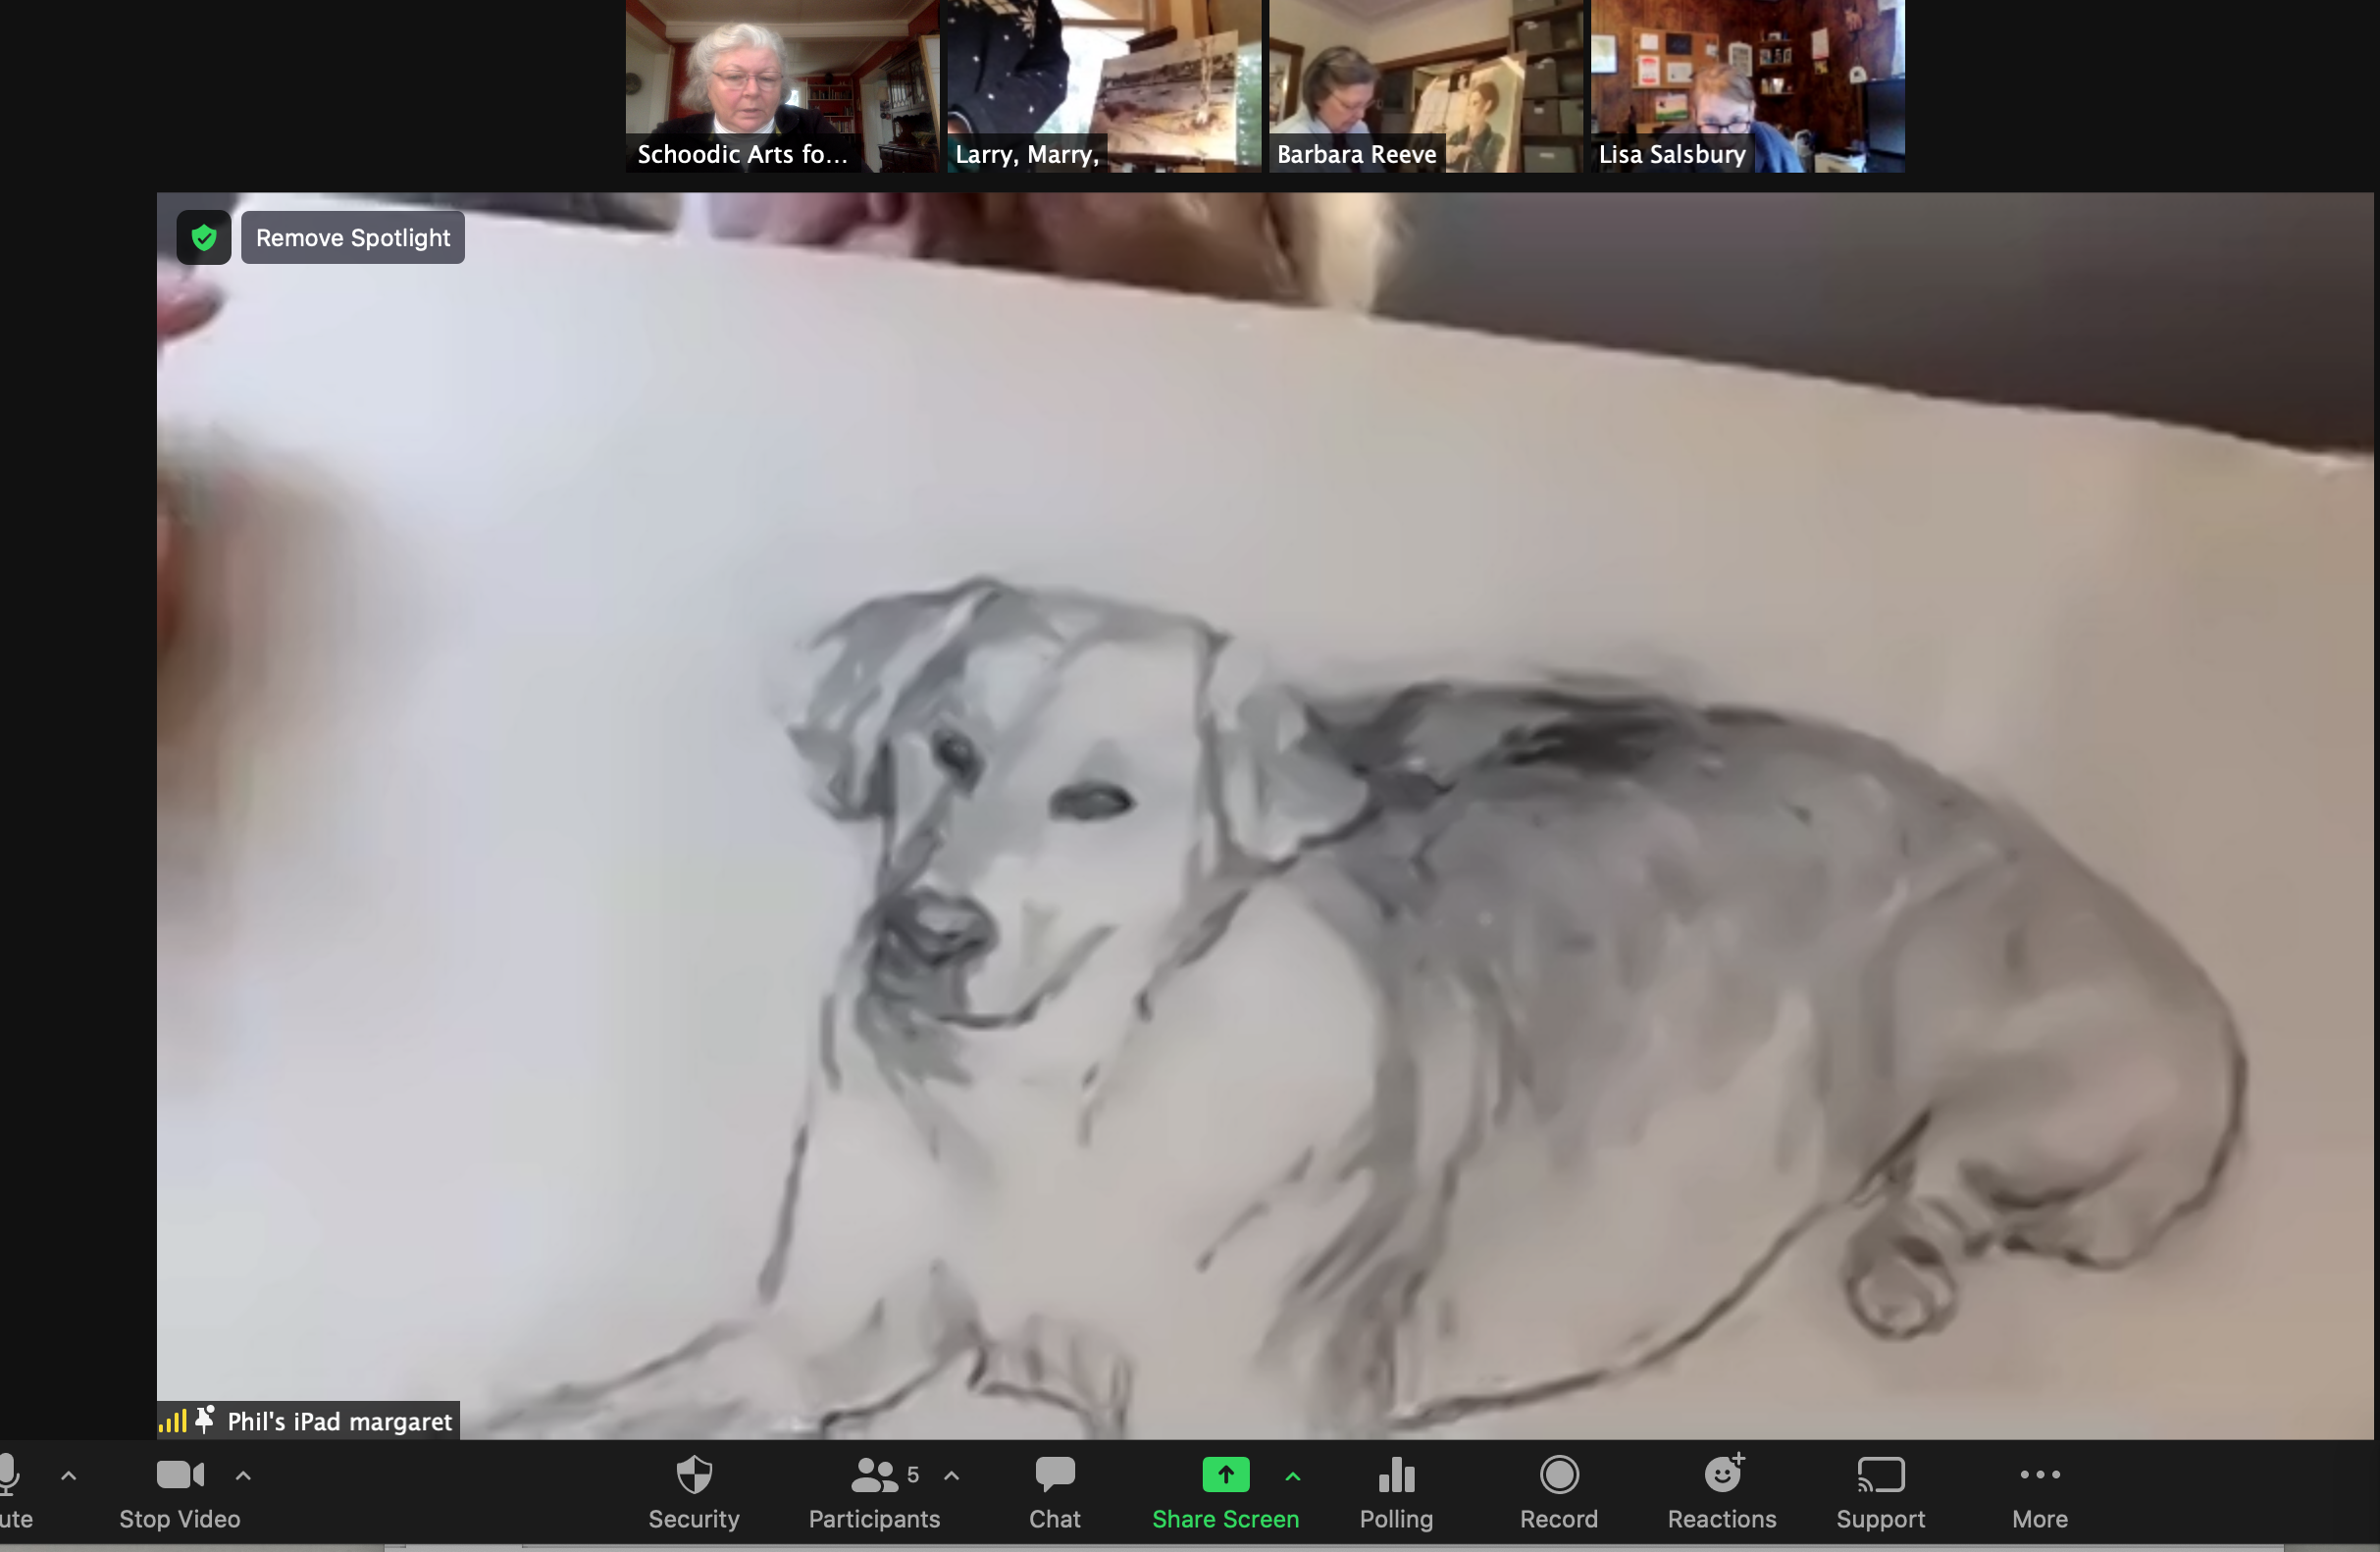Click the Remove Spotlight button
This screenshot has height=1552, width=2380.
(352, 238)
